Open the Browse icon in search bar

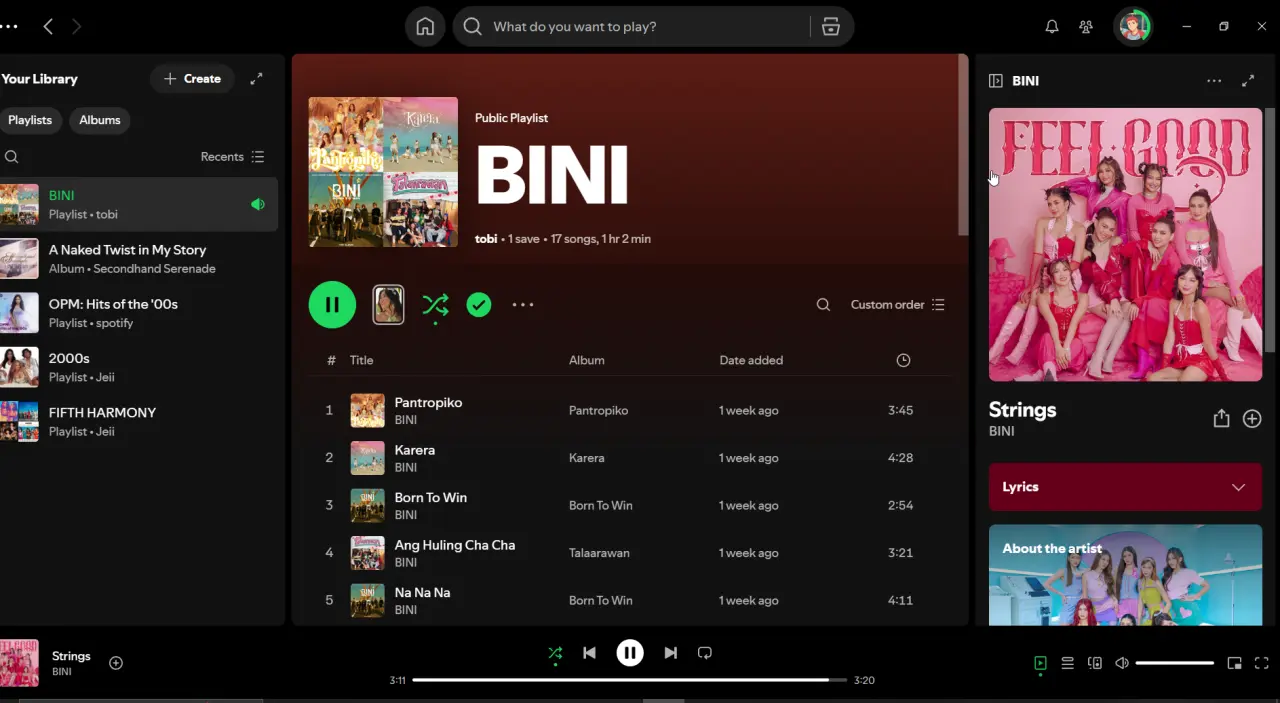coord(831,27)
